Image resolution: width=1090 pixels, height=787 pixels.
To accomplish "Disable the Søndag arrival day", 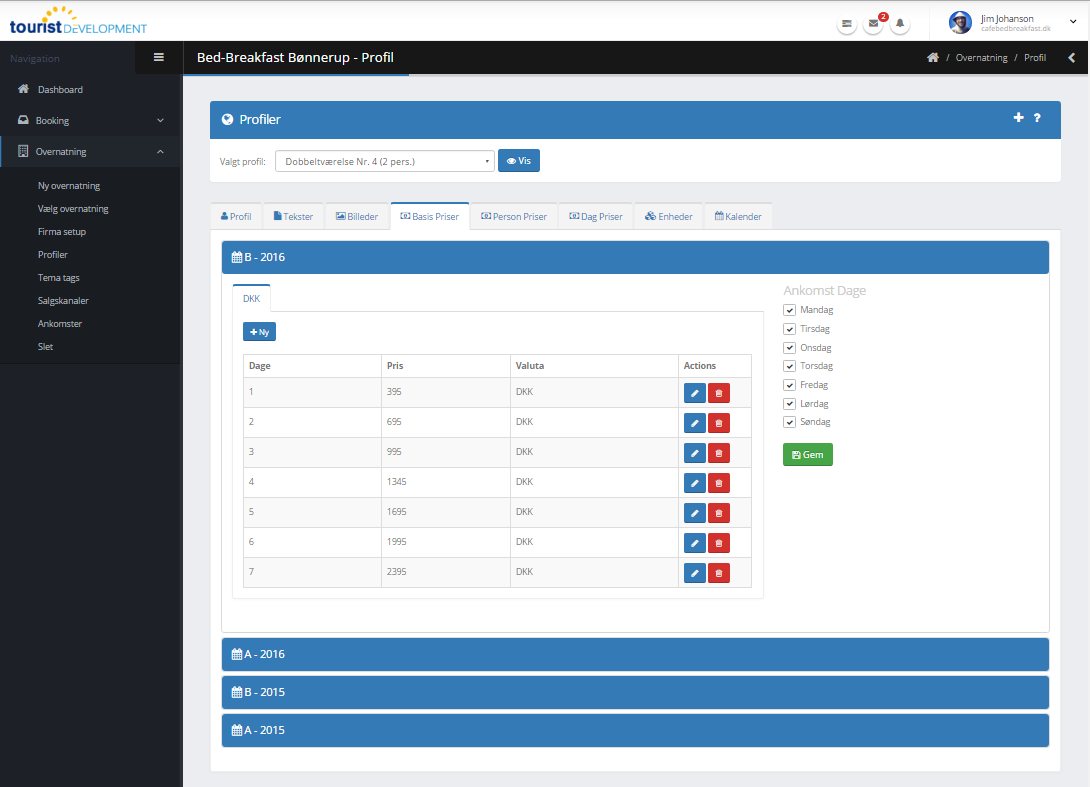I will [789, 422].
